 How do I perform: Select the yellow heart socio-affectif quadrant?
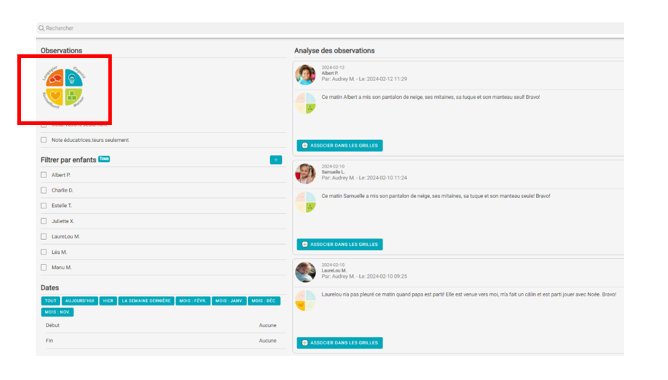[55, 97]
